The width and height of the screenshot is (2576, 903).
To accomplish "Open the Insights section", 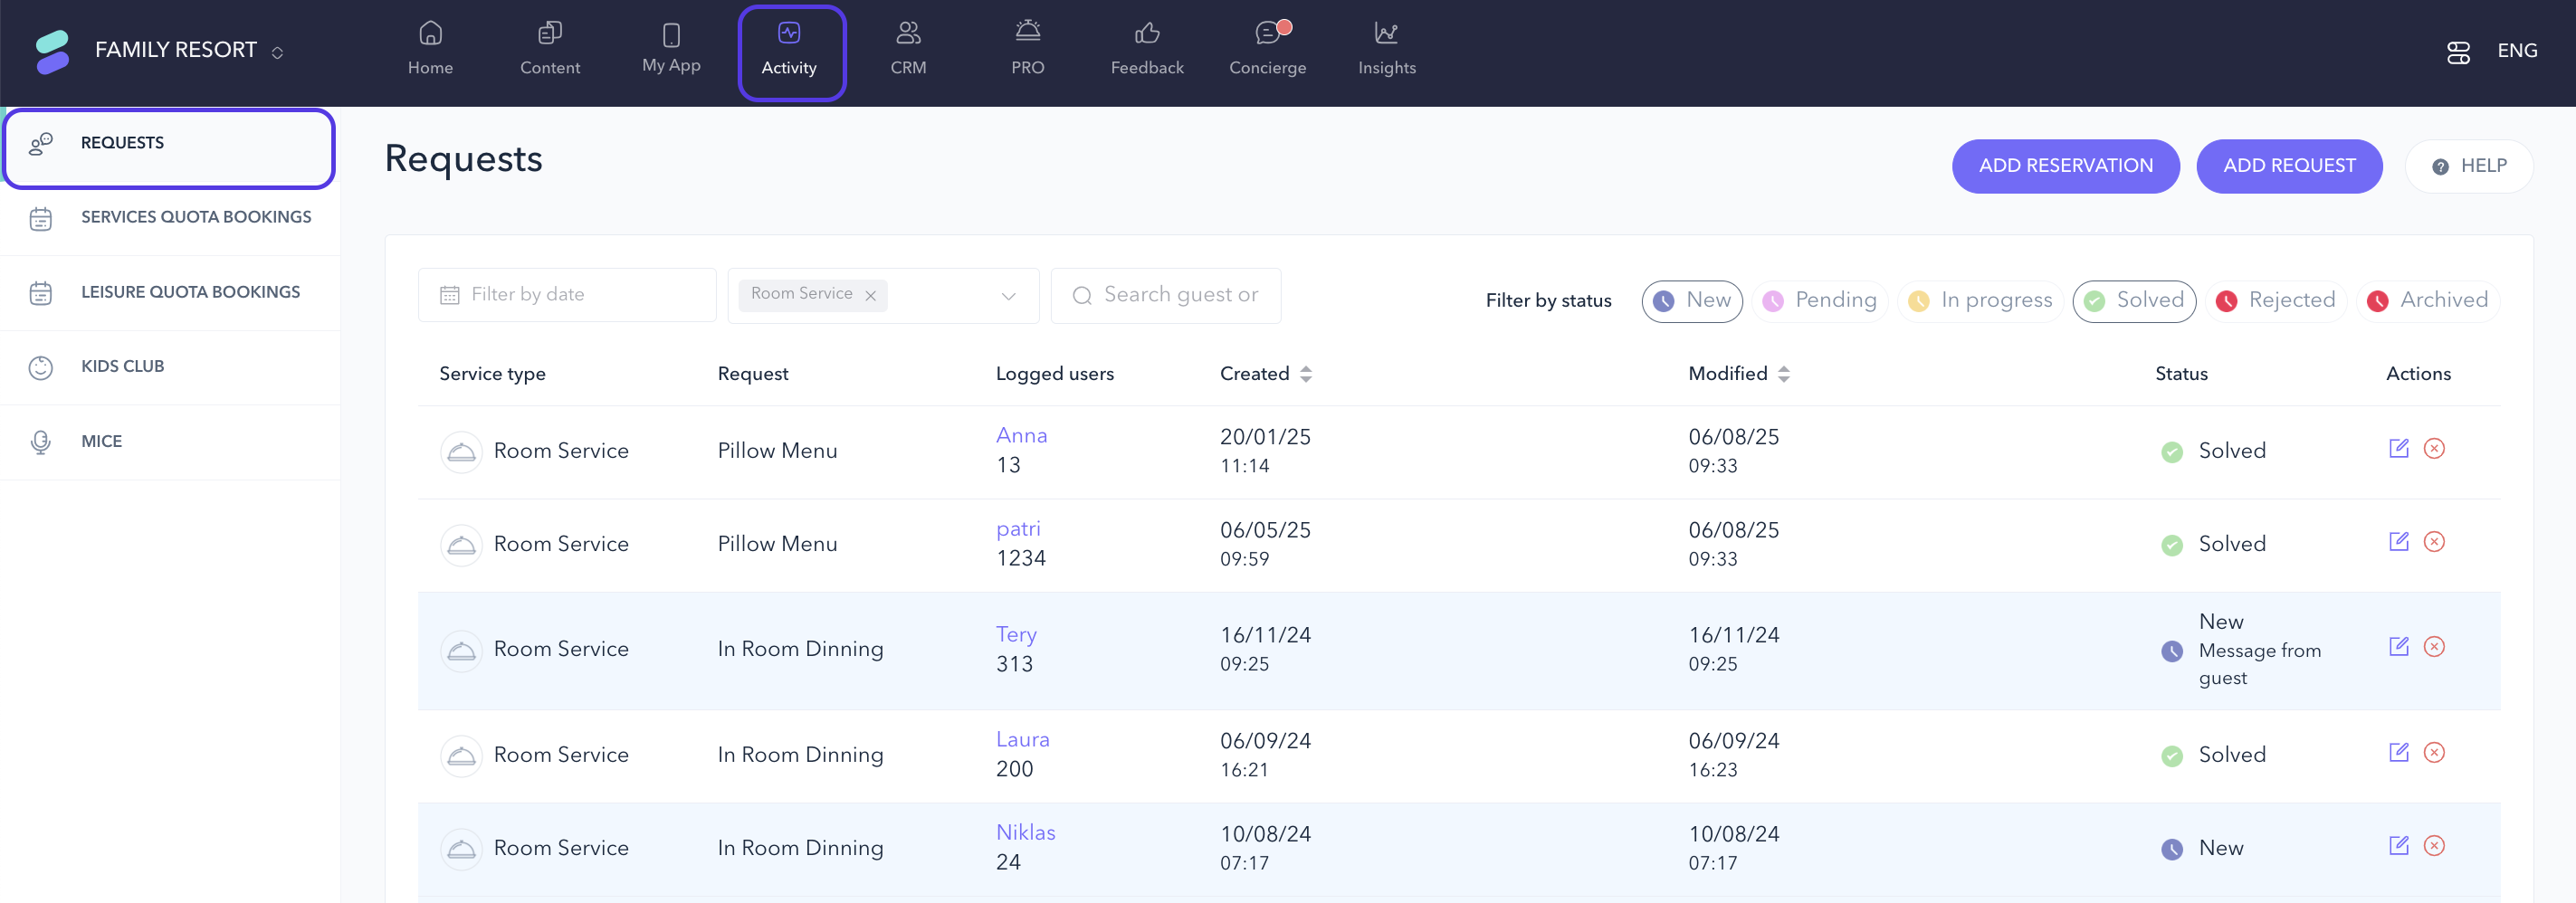I will [x=1386, y=49].
